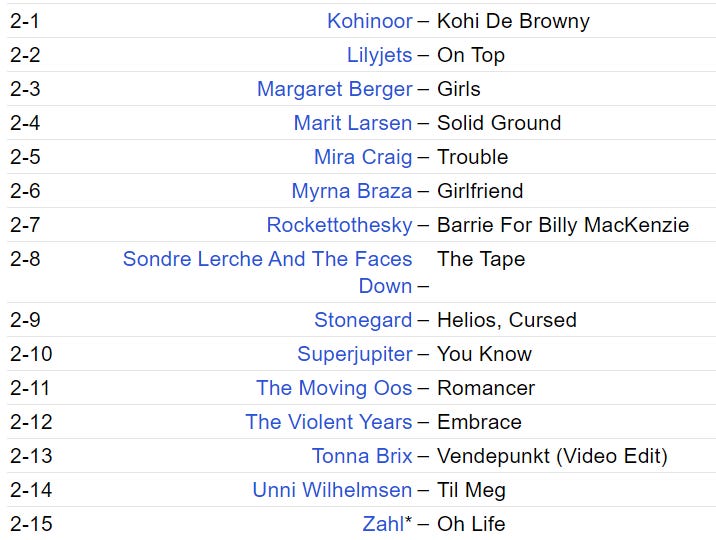The height and width of the screenshot is (540, 716).
Task: Click track title Helios, Cursed
Action: 506,320
